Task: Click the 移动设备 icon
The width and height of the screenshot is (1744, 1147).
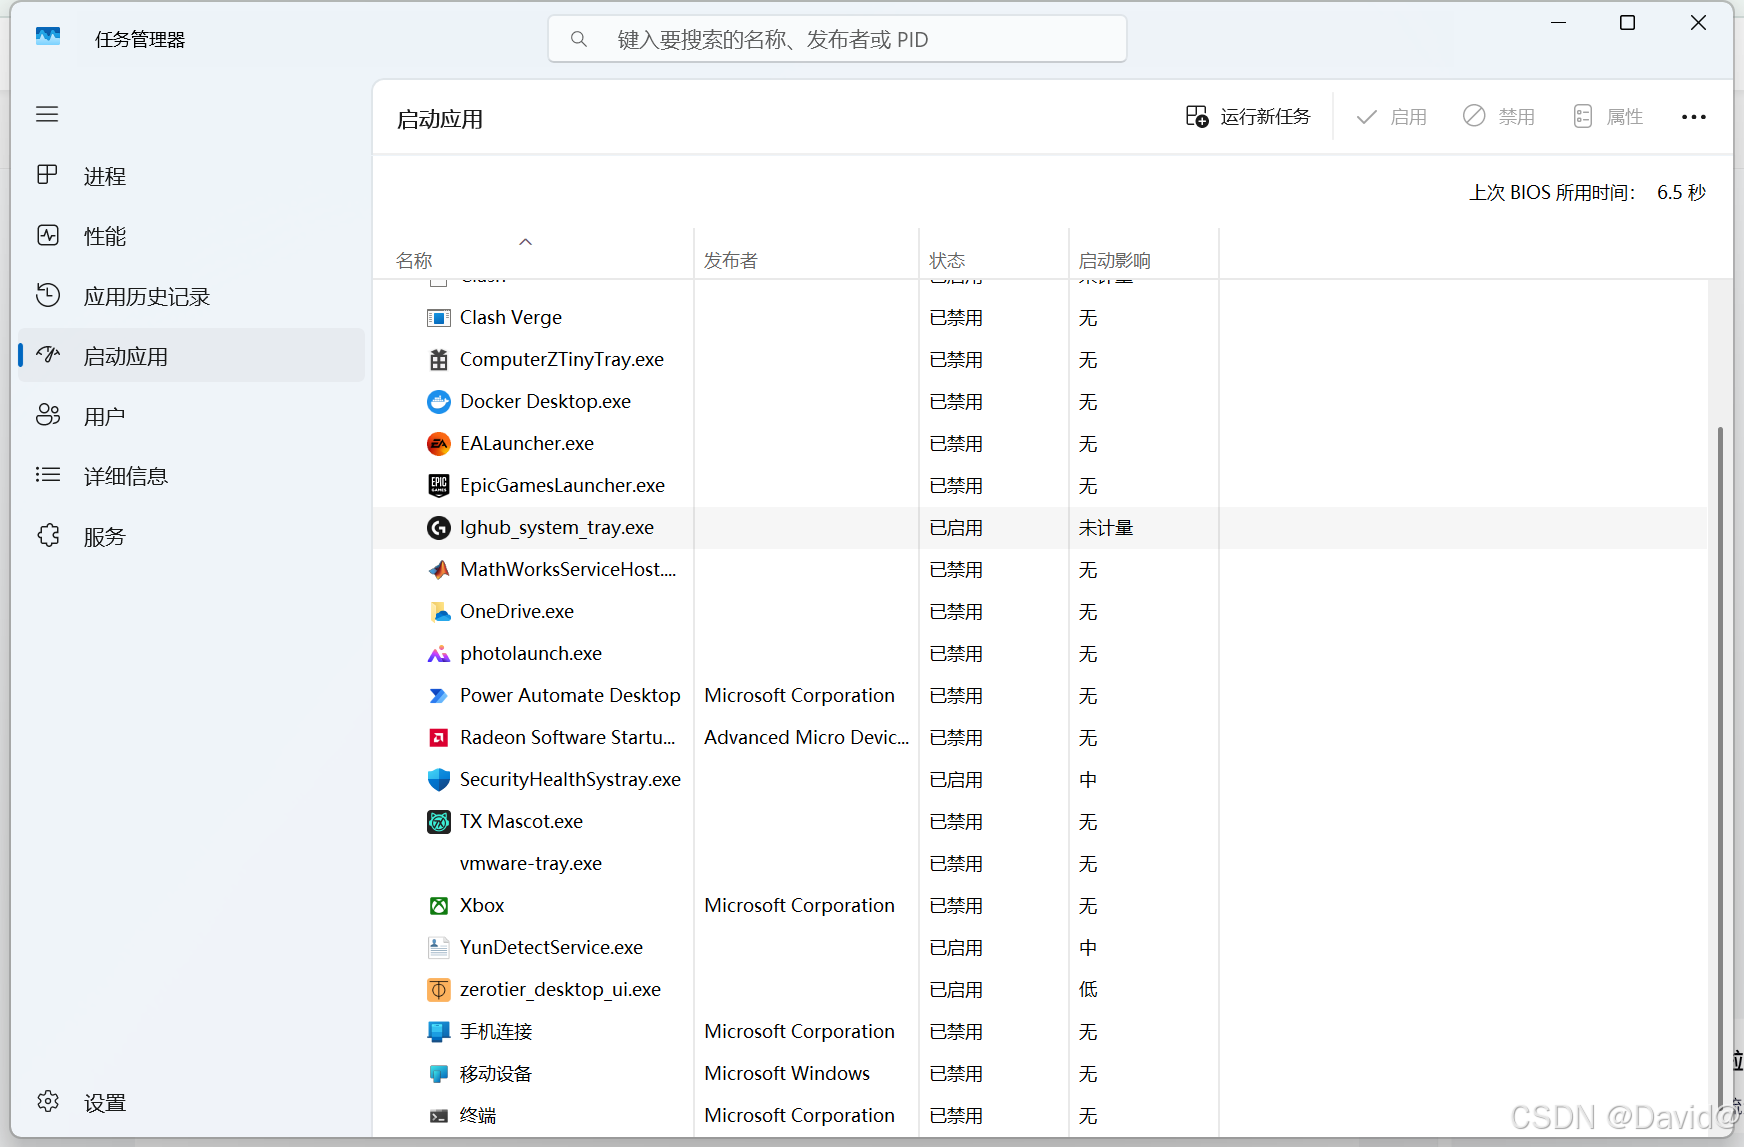Action: [438, 1074]
